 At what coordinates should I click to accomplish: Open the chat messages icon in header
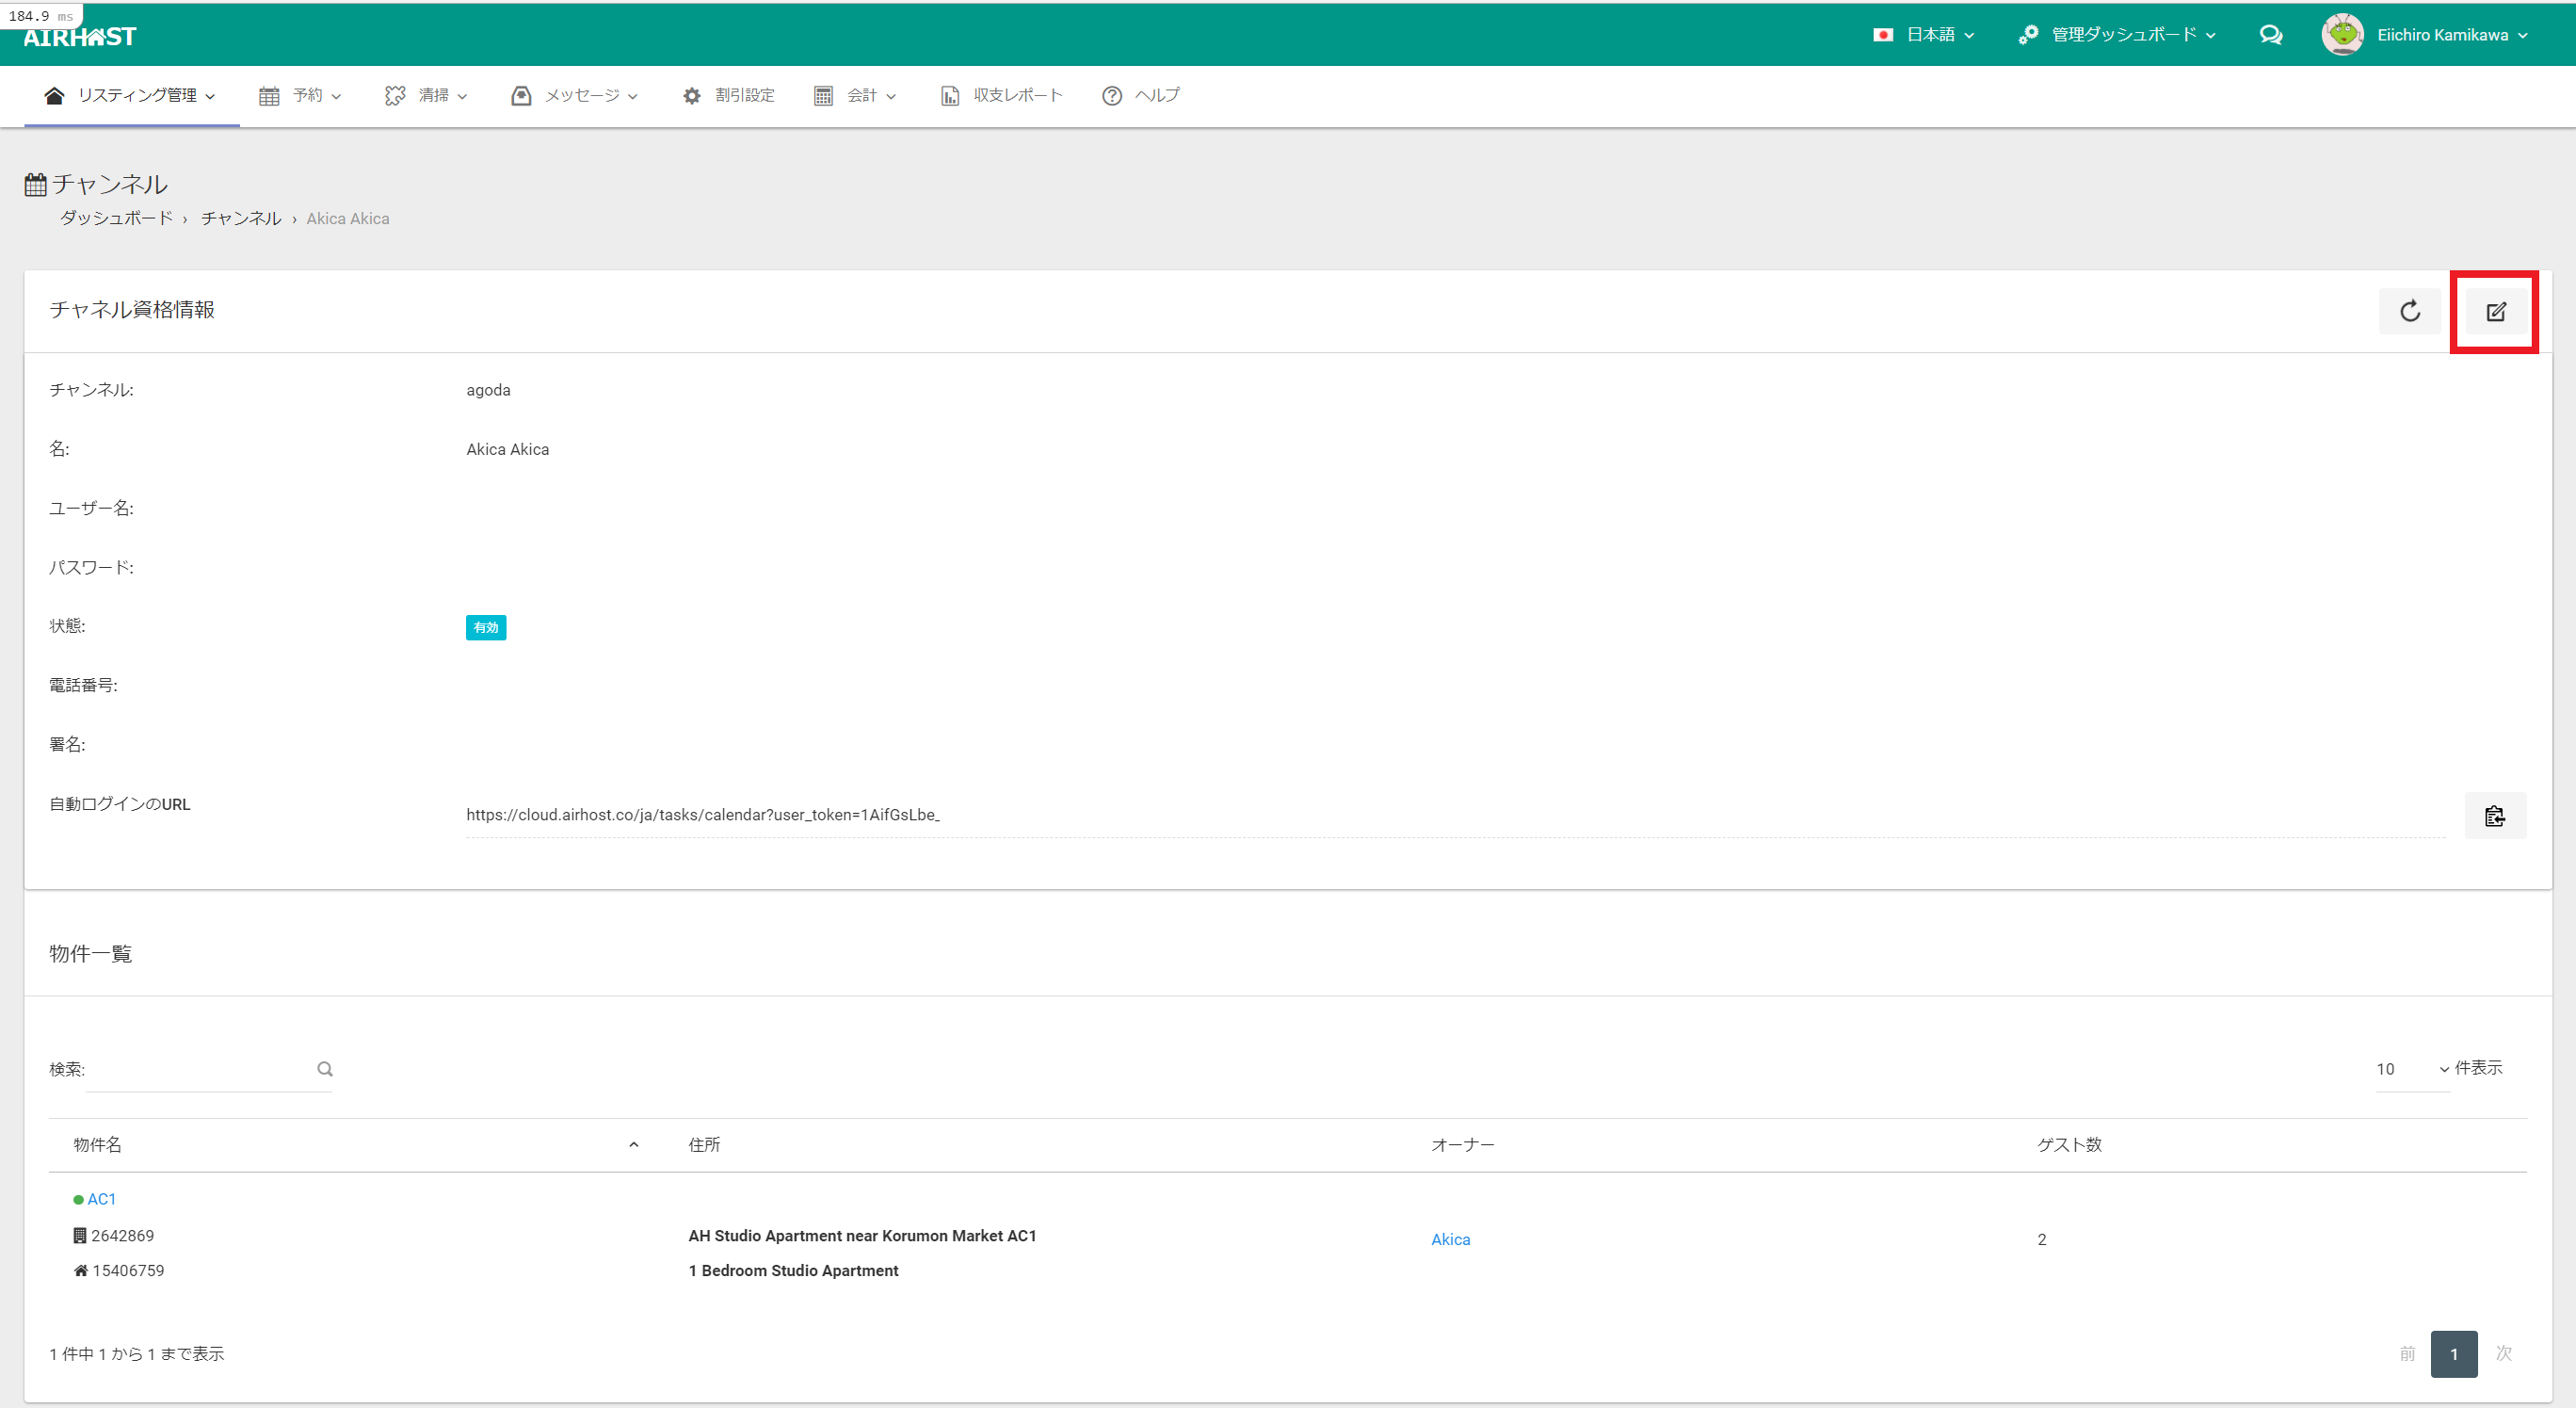coord(2270,35)
